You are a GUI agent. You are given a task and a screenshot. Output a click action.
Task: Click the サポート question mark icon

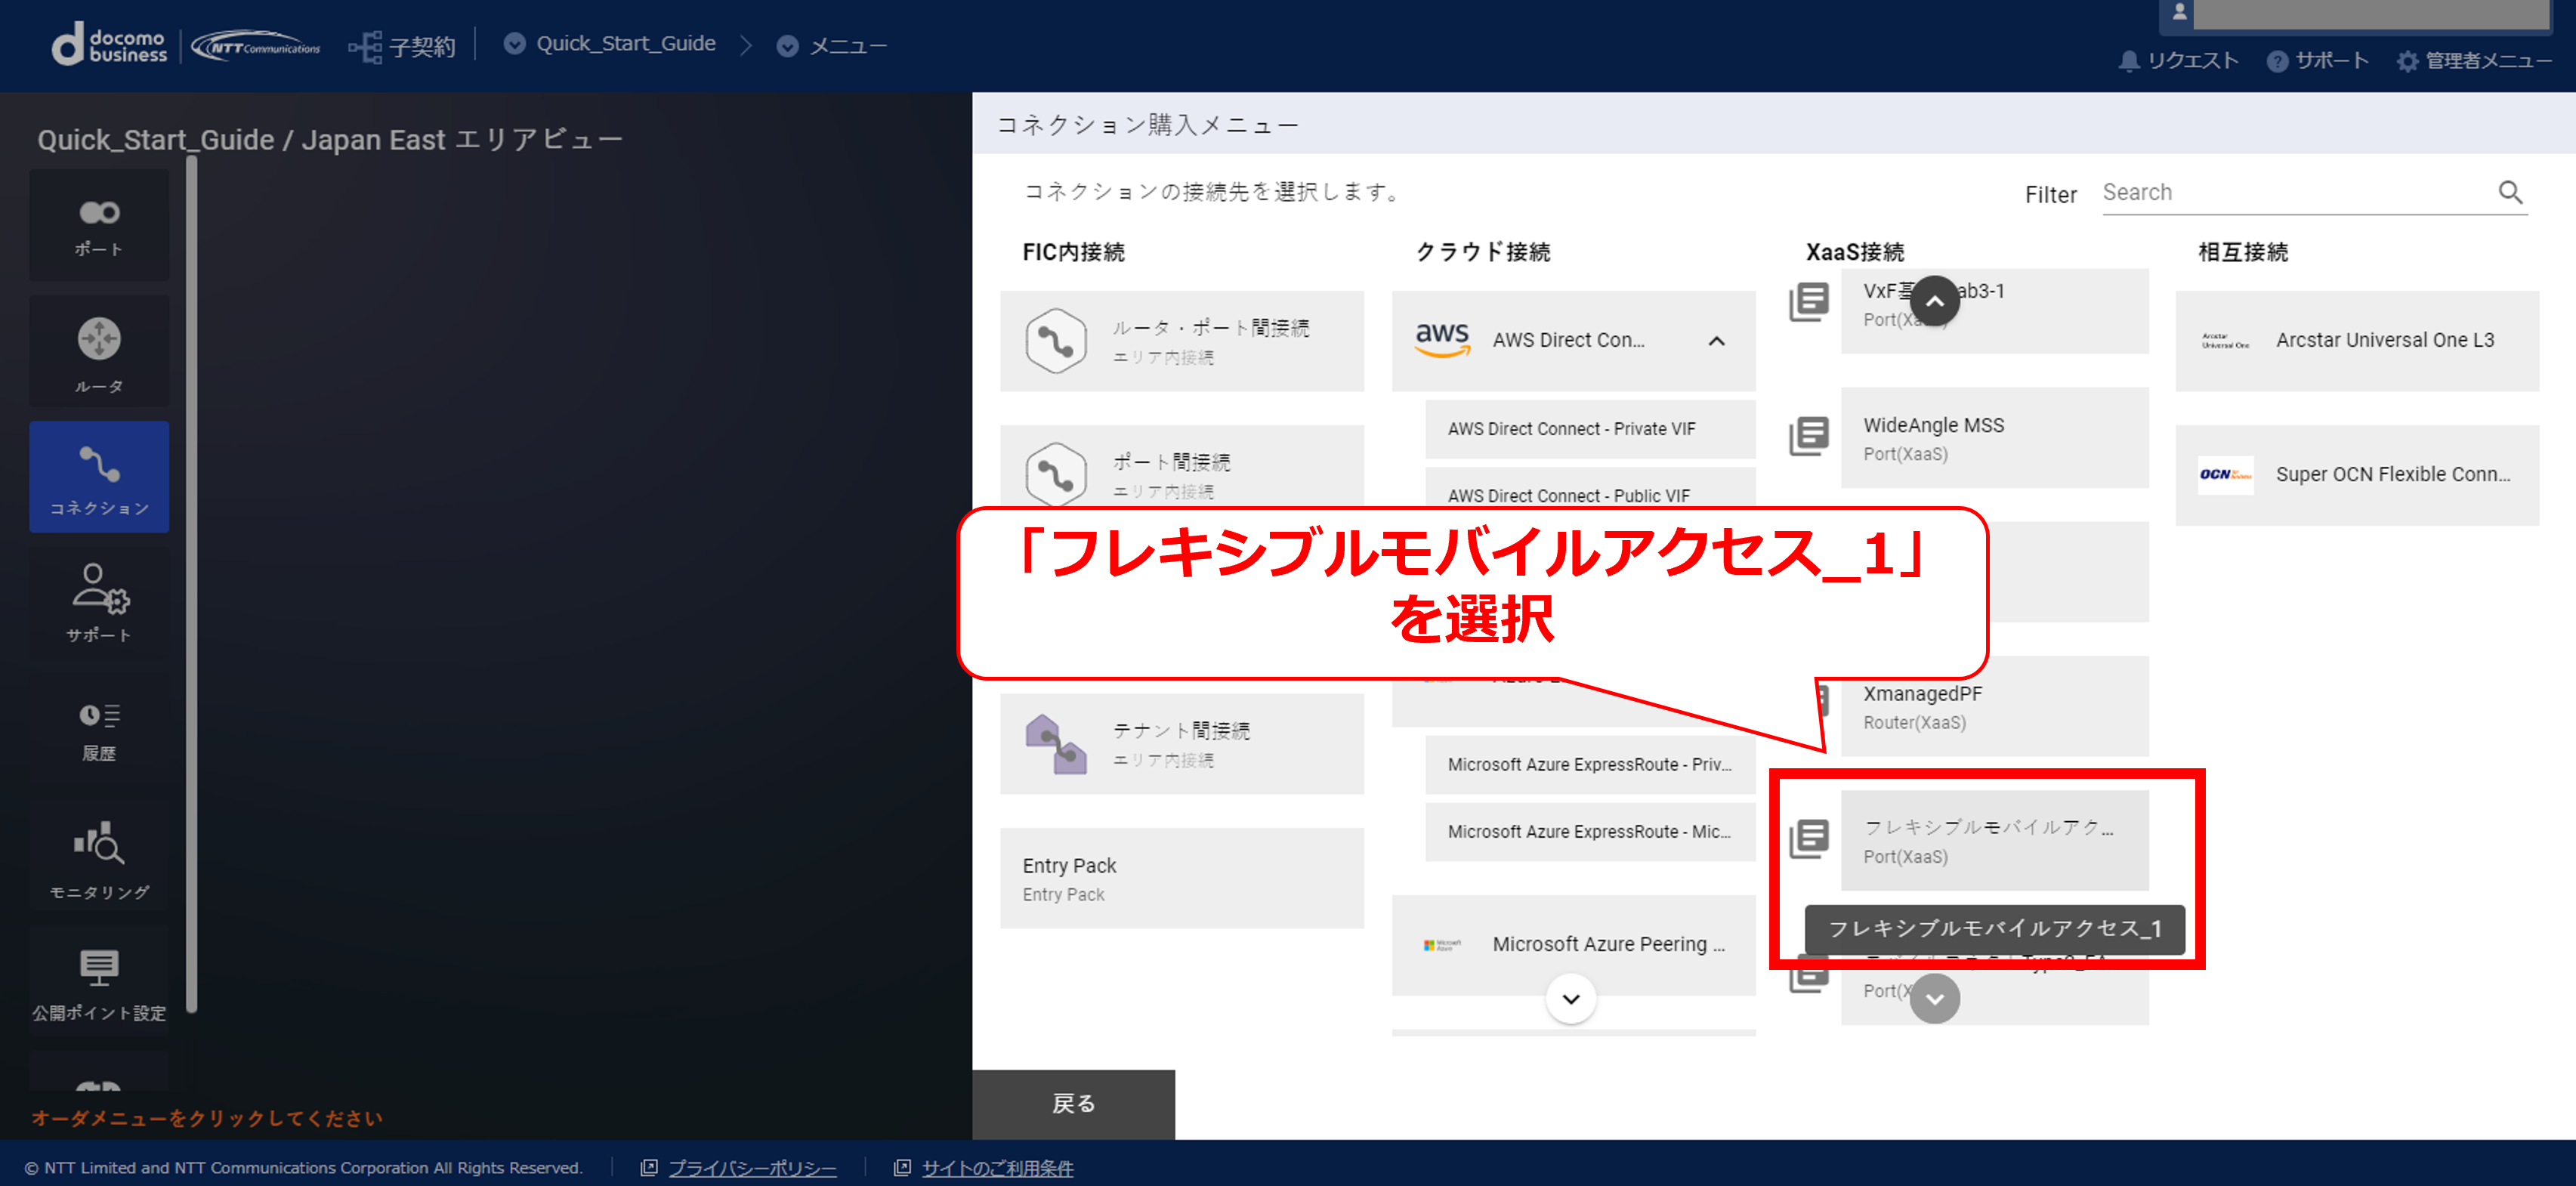tap(2277, 61)
